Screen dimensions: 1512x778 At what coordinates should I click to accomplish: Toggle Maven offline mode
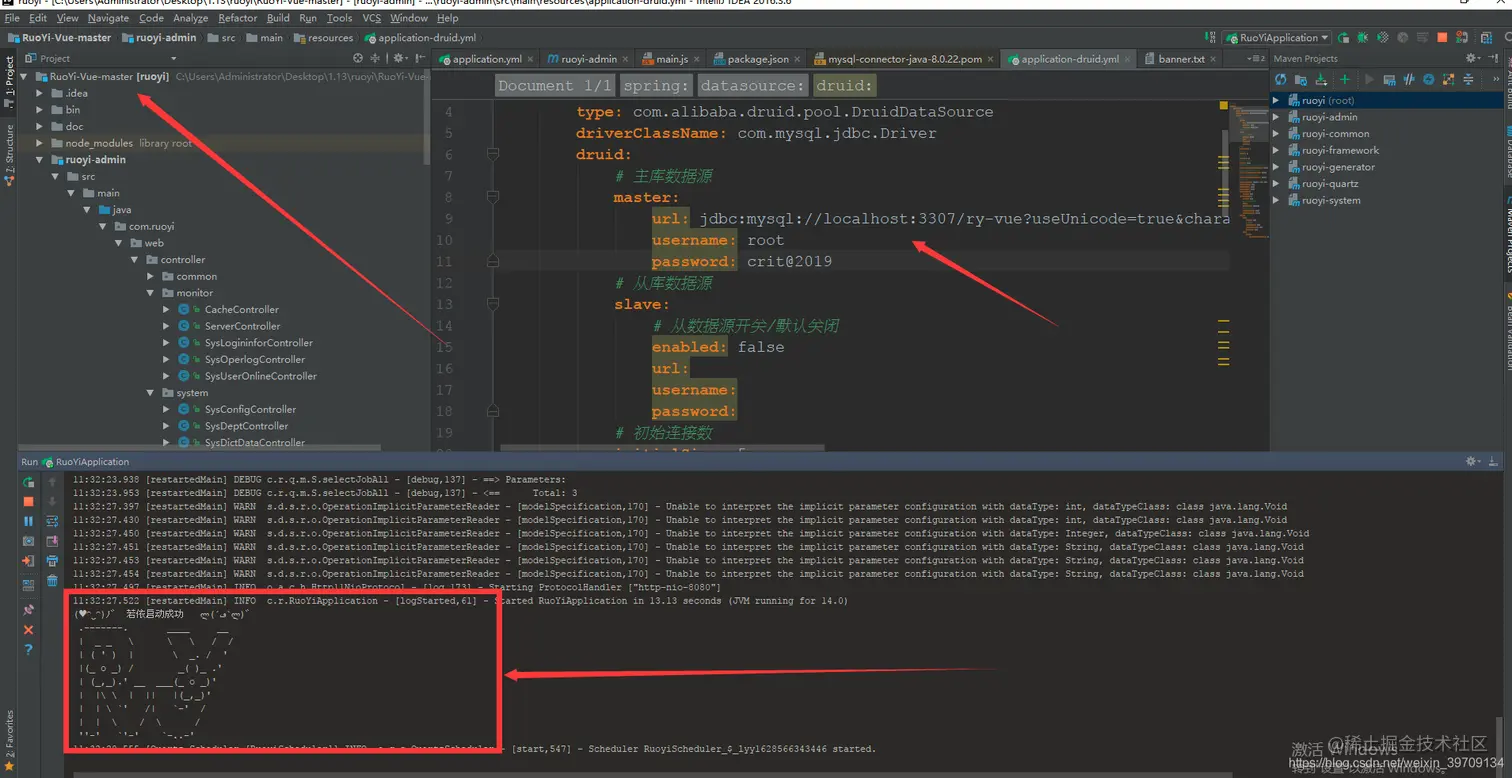(x=1409, y=79)
